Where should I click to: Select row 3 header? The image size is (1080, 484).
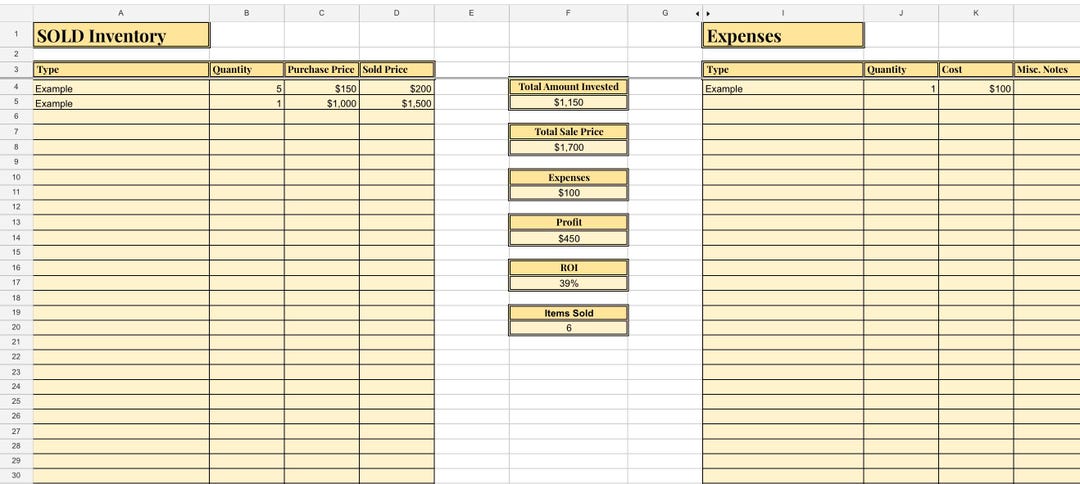pos(16,70)
